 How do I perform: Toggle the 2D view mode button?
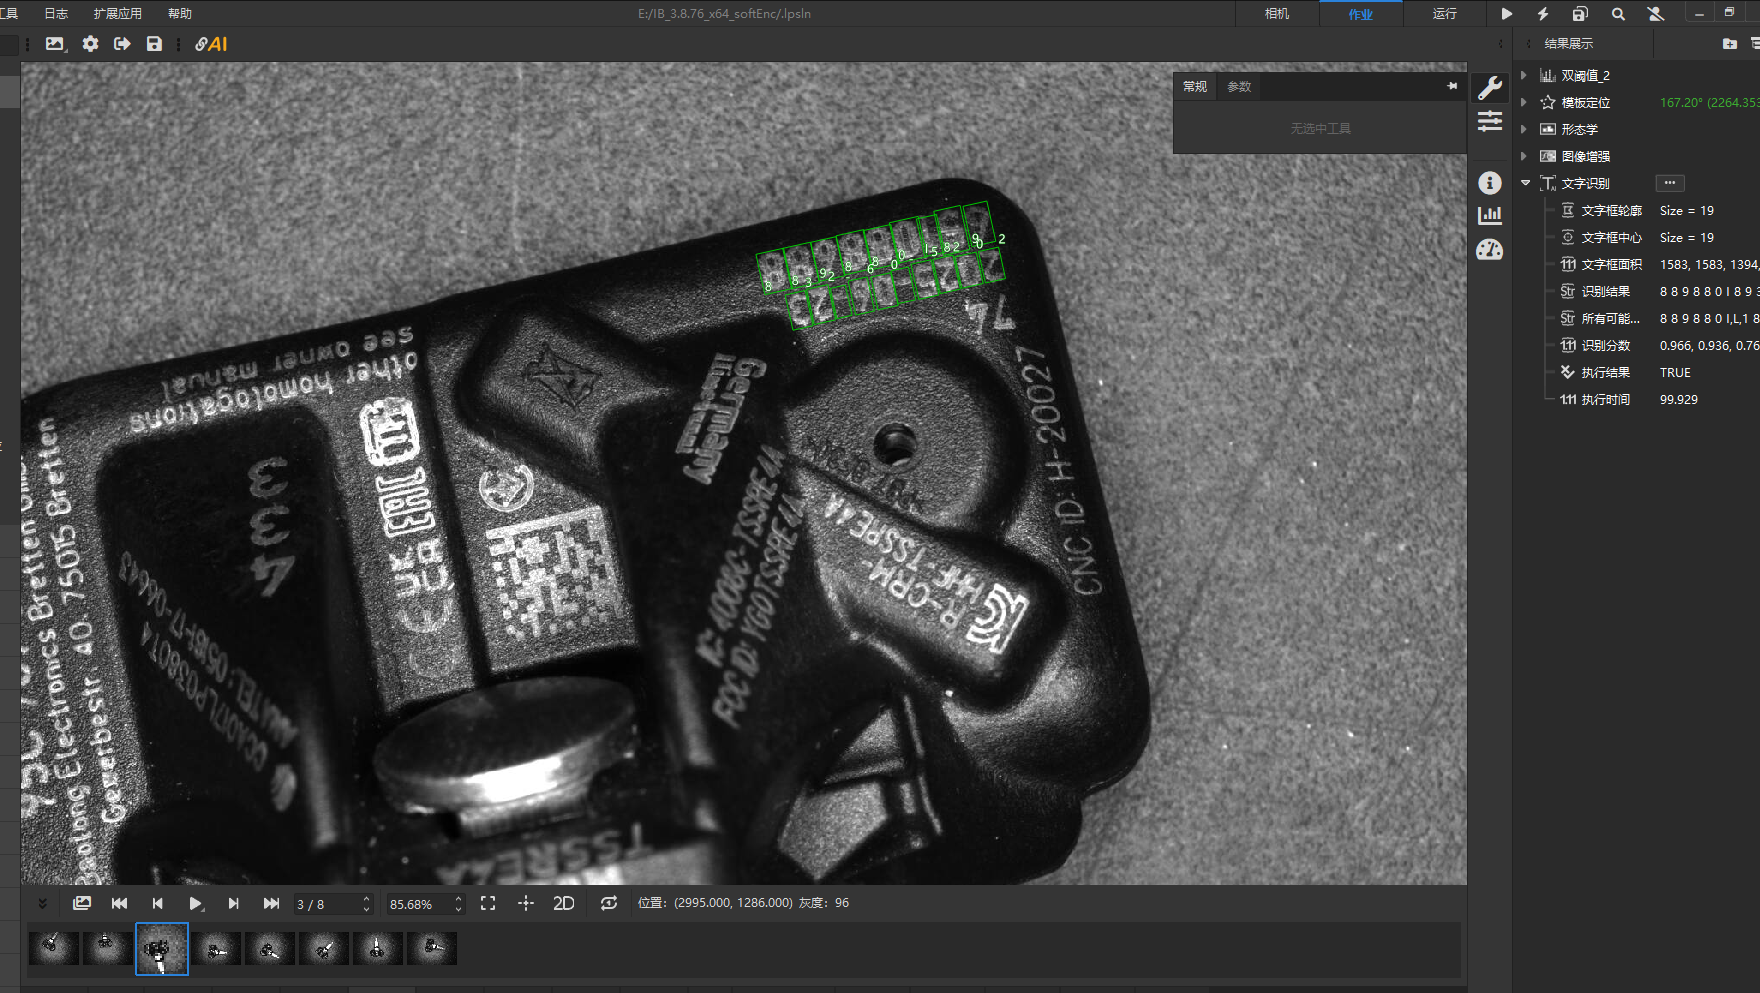[x=564, y=903]
